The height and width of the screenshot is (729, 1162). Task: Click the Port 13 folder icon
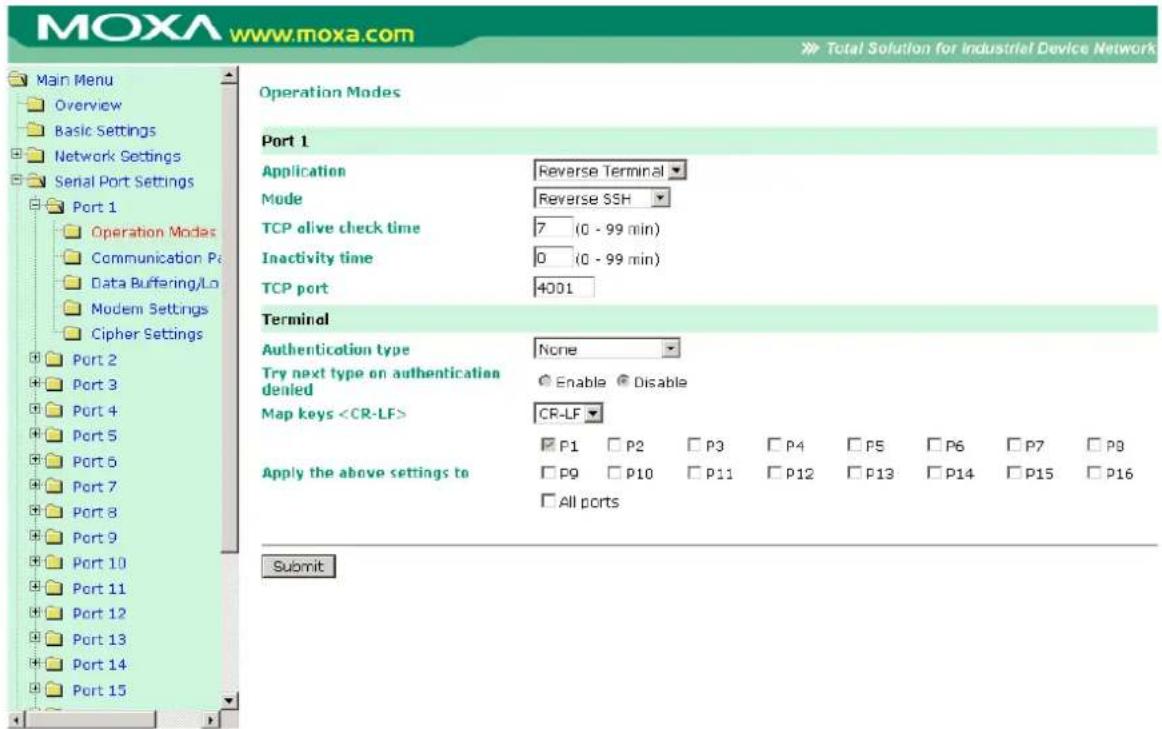tap(54, 639)
